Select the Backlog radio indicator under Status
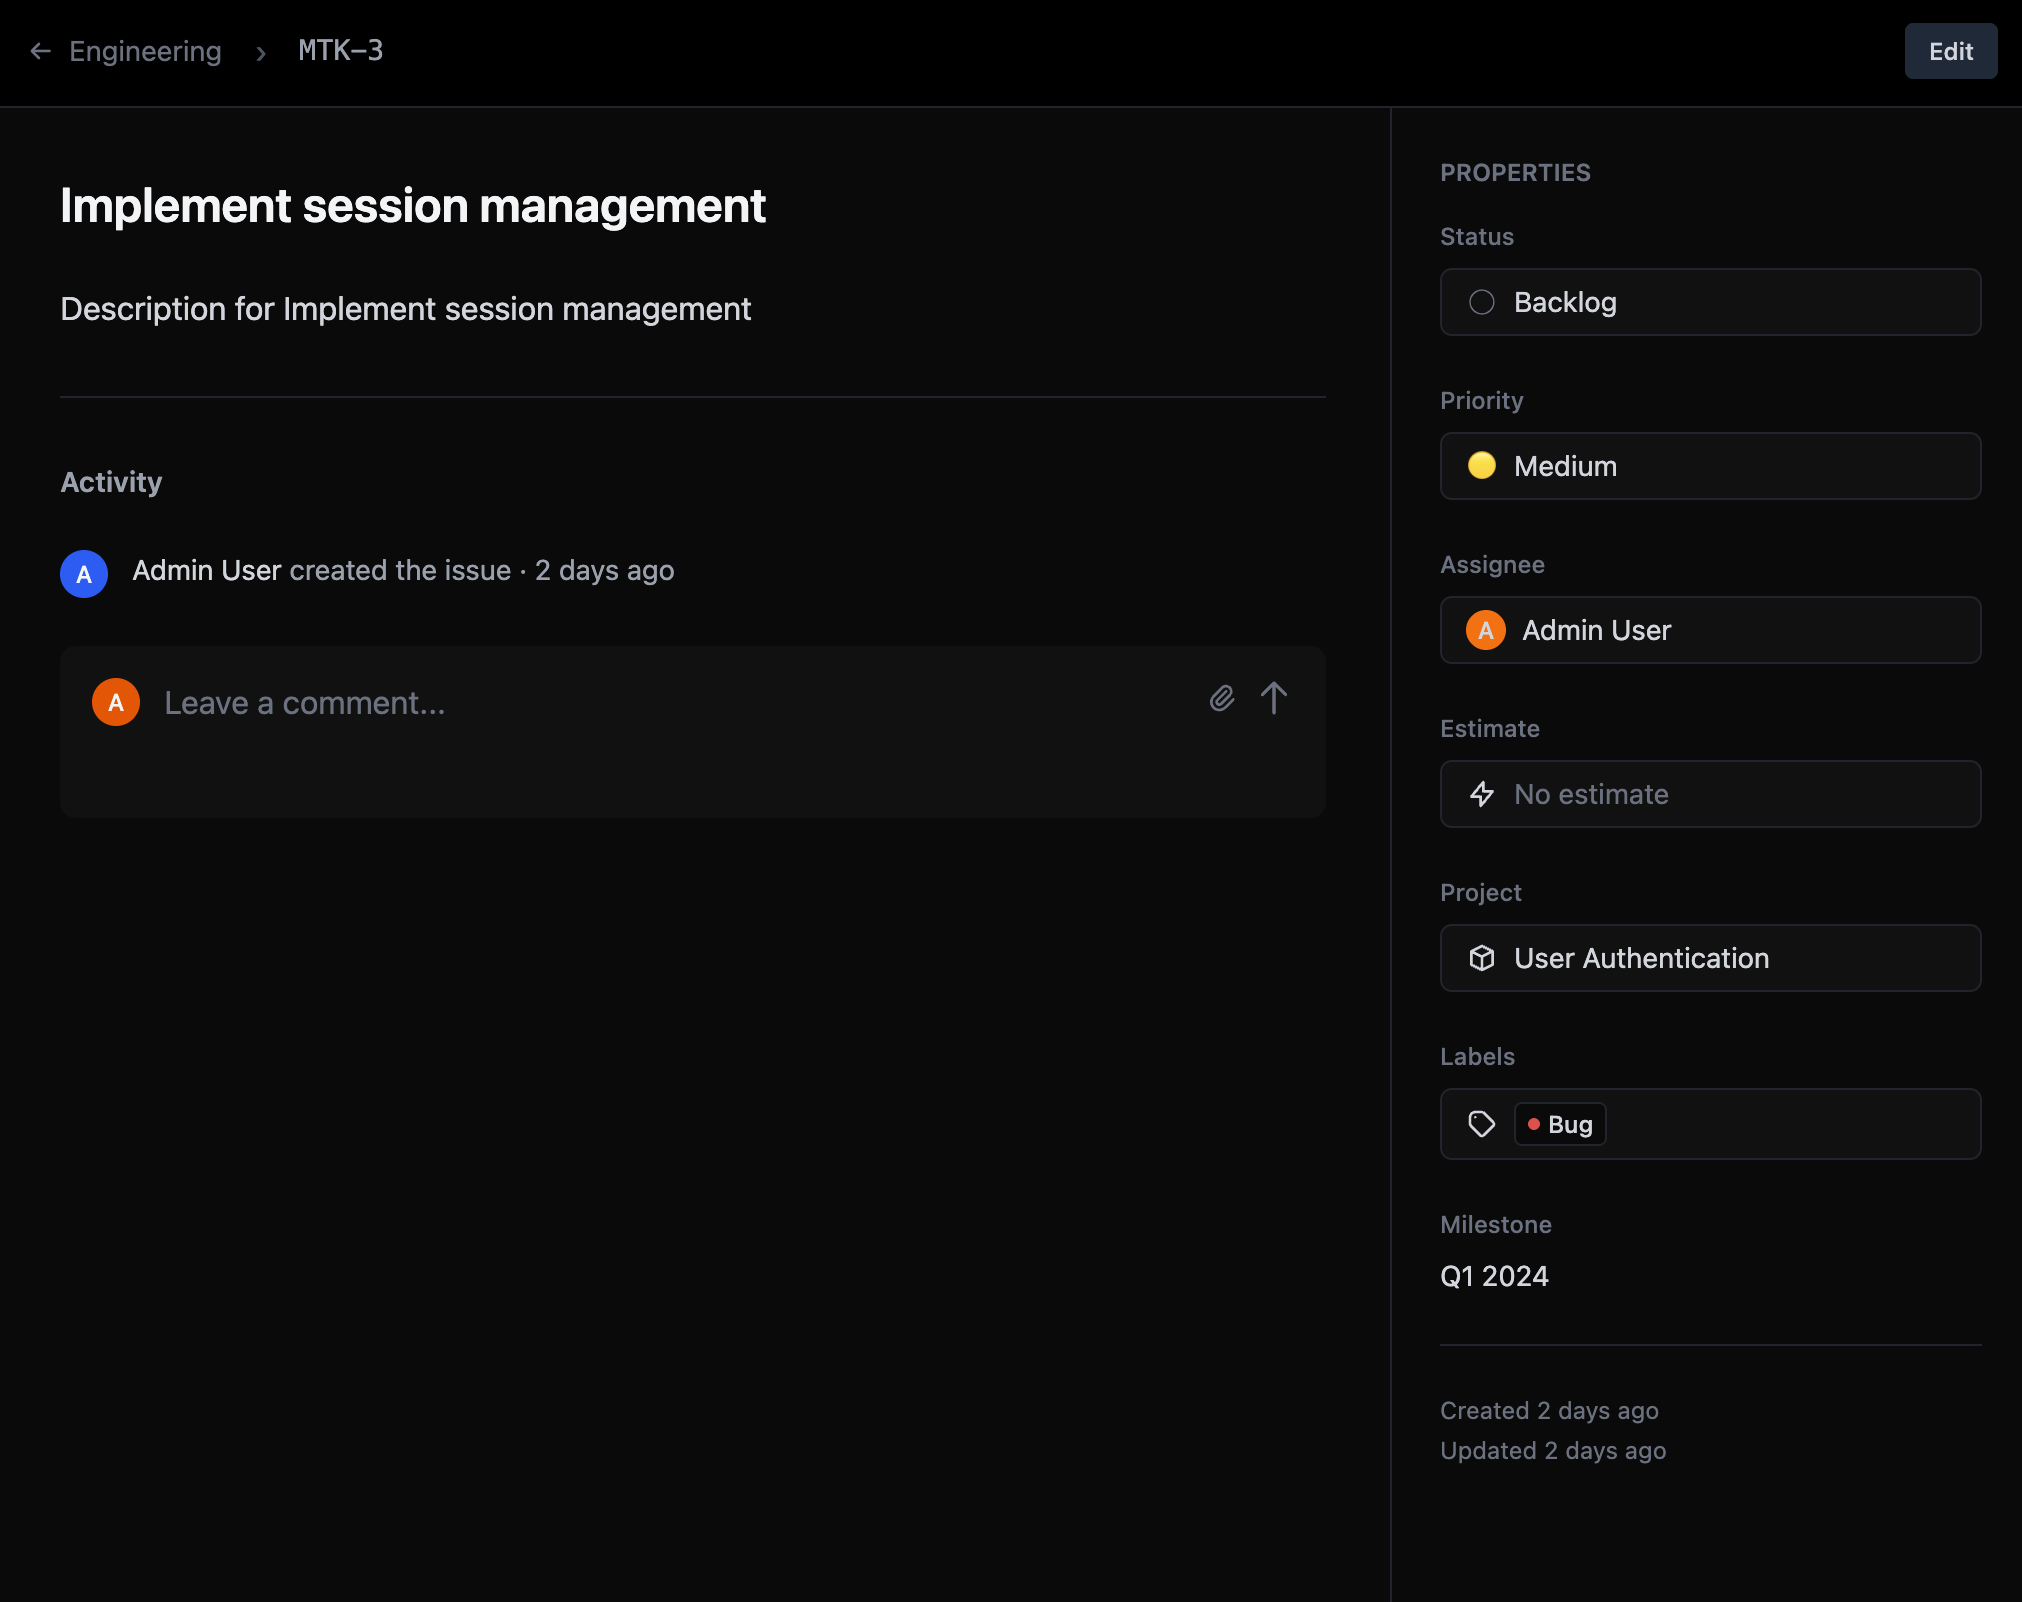Viewport: 2022px width, 1602px height. (x=1483, y=301)
